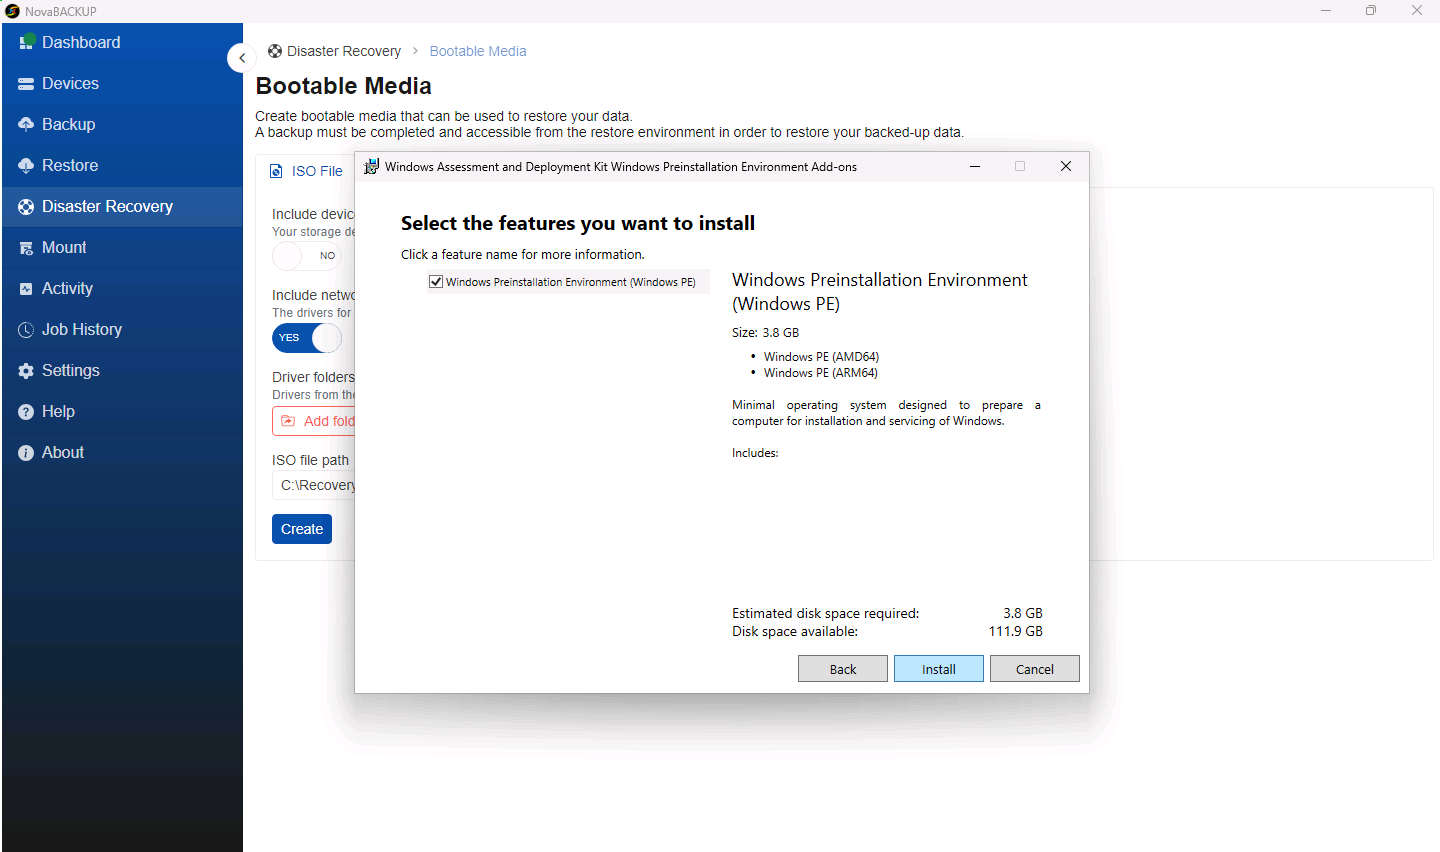Uncheck Windows Preinstallation Environment checkbox
The width and height of the screenshot is (1440, 852).
tap(436, 282)
